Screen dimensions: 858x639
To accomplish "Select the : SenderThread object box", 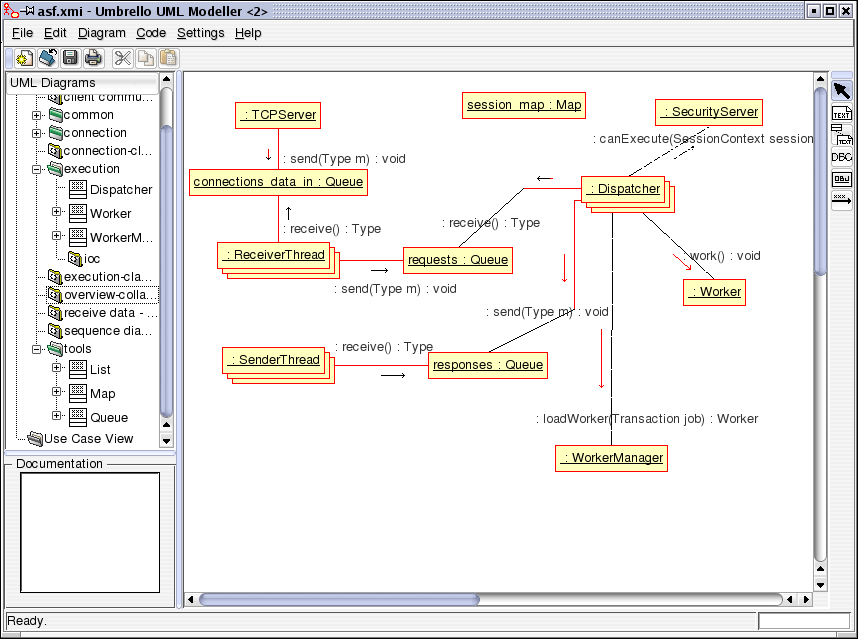I will [x=274, y=360].
